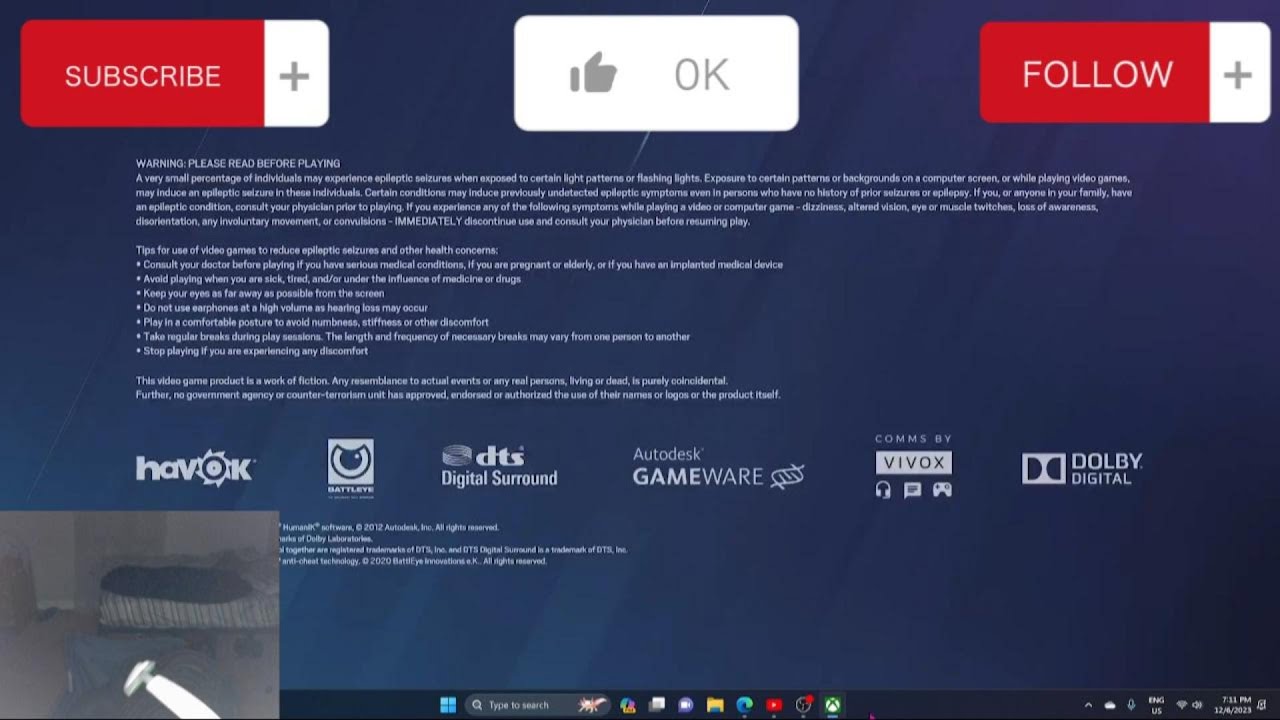The width and height of the screenshot is (1280, 720).
Task: Click the notification bell icon
Action: click(x=1262, y=705)
